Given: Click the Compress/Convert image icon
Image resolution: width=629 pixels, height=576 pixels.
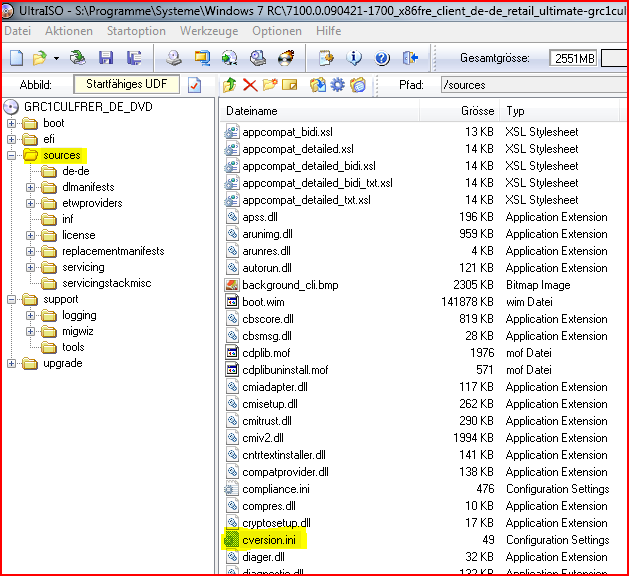Looking at the screenshot, I should pyautogui.click(x=202, y=58).
